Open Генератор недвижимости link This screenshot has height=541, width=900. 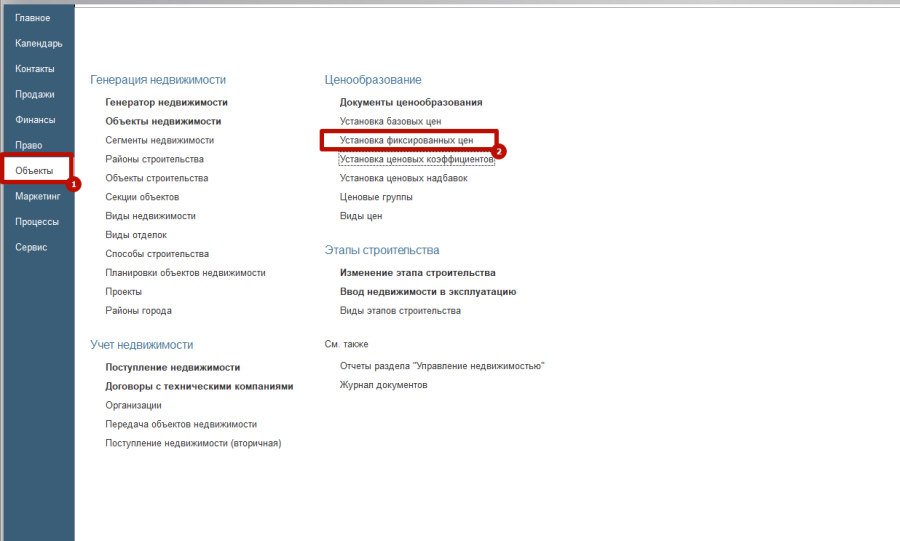coord(167,102)
